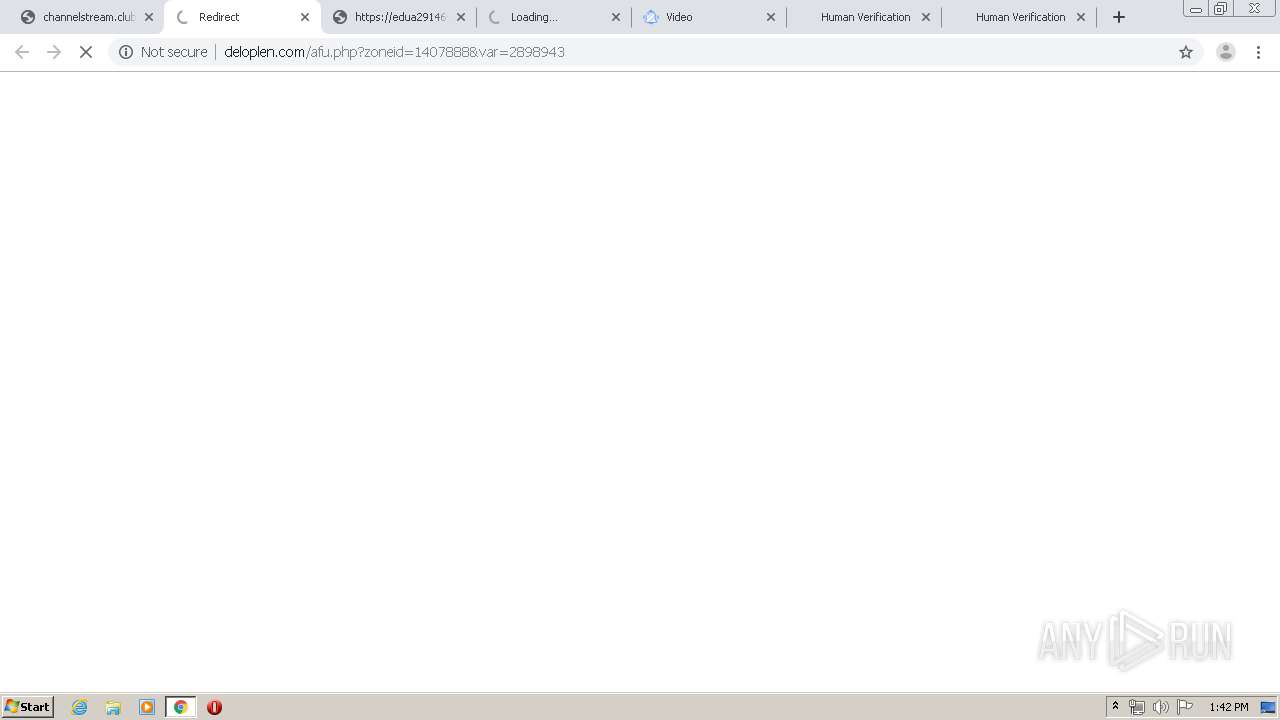Close the first Human Verification tab
The image size is (1280, 720).
tap(926, 17)
